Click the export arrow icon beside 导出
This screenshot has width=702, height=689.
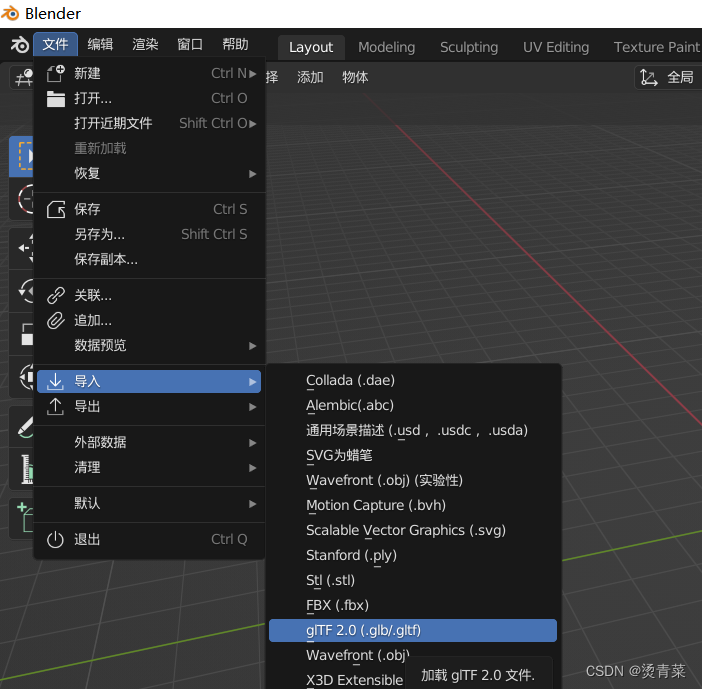(56, 407)
